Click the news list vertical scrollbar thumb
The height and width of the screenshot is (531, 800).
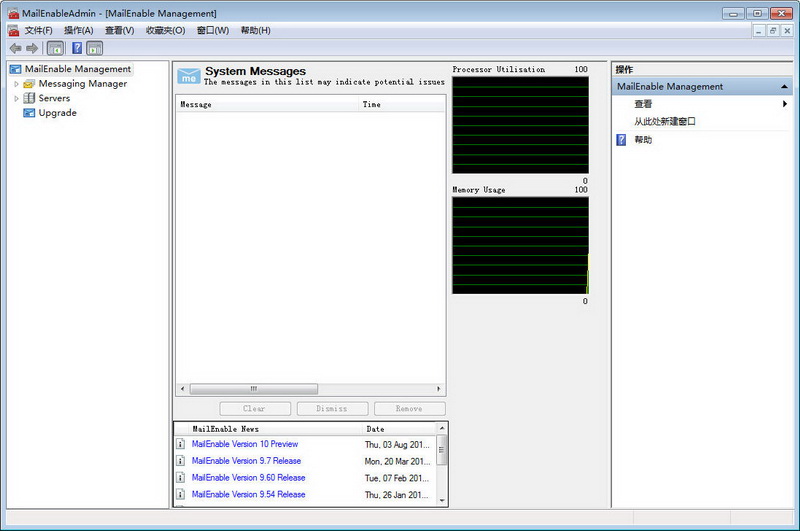[x=442, y=450]
